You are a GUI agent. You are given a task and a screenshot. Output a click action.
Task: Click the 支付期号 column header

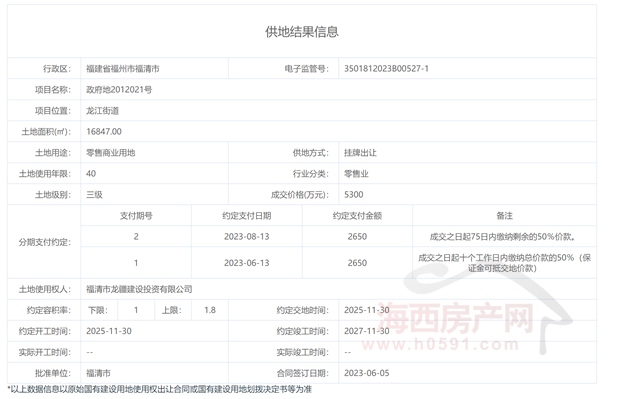pos(136,216)
